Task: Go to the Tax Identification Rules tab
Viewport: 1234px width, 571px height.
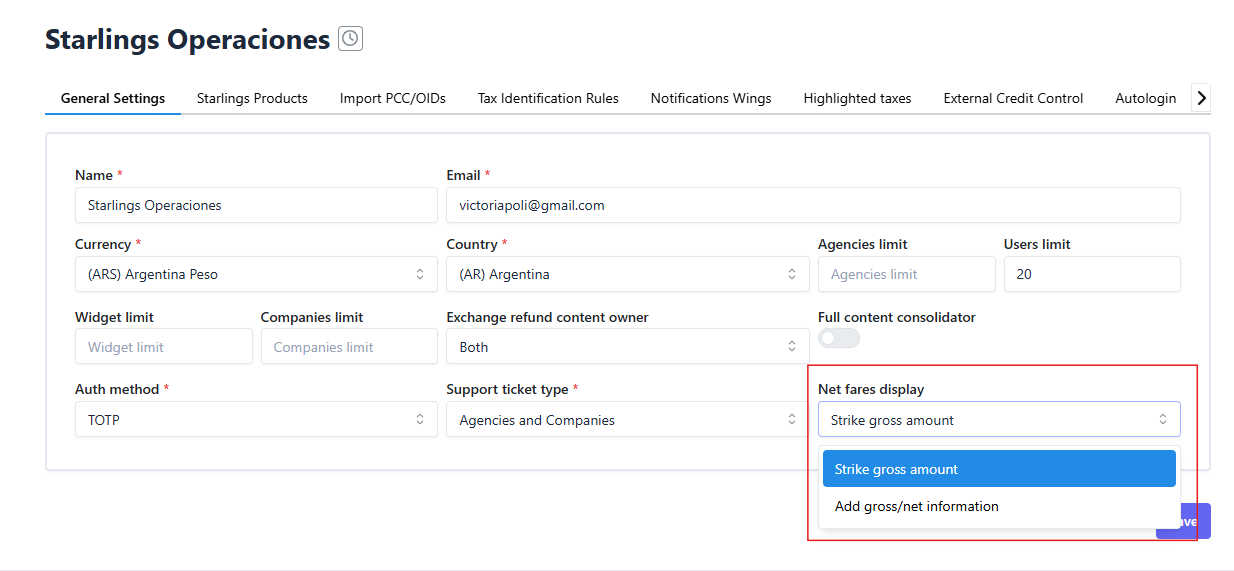Action: (548, 98)
